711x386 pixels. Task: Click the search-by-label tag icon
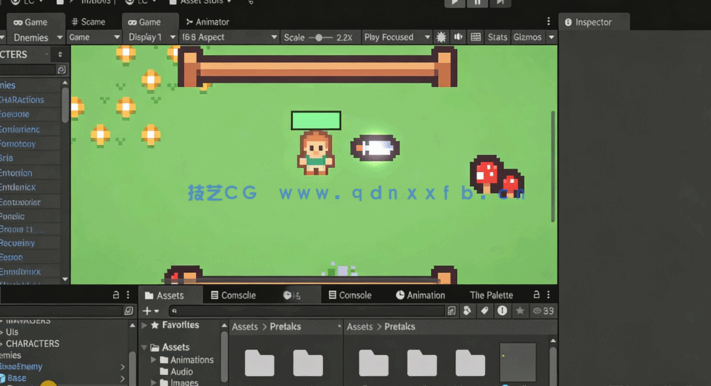(484, 311)
